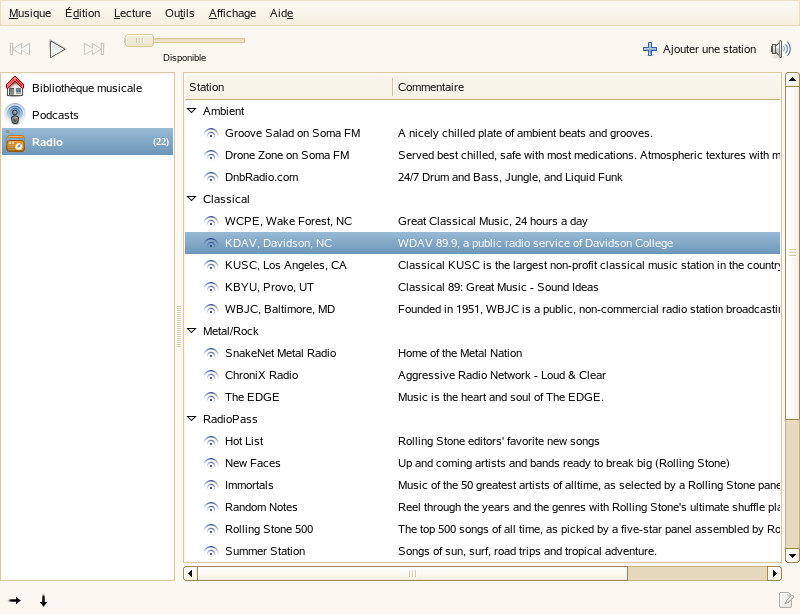Image resolution: width=800 pixels, height=614 pixels.
Task: Select Podcasts in the sidebar
Action: point(55,115)
